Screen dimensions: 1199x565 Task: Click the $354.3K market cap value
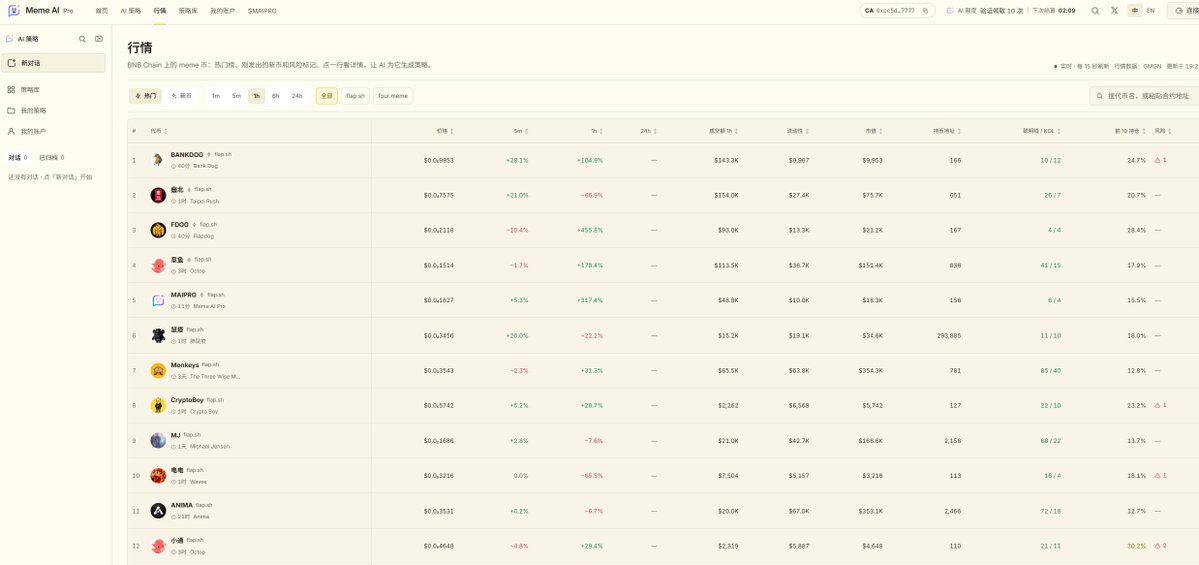click(x=870, y=371)
